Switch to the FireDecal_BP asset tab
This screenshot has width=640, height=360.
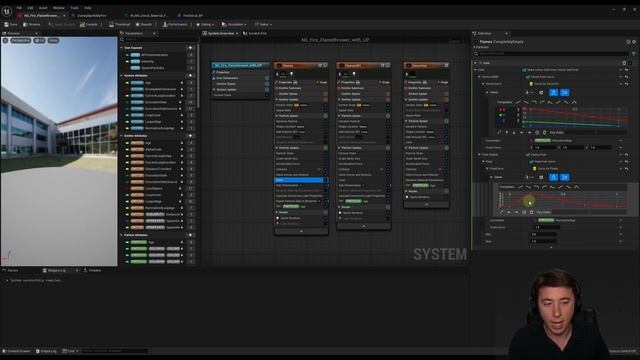tap(191, 16)
